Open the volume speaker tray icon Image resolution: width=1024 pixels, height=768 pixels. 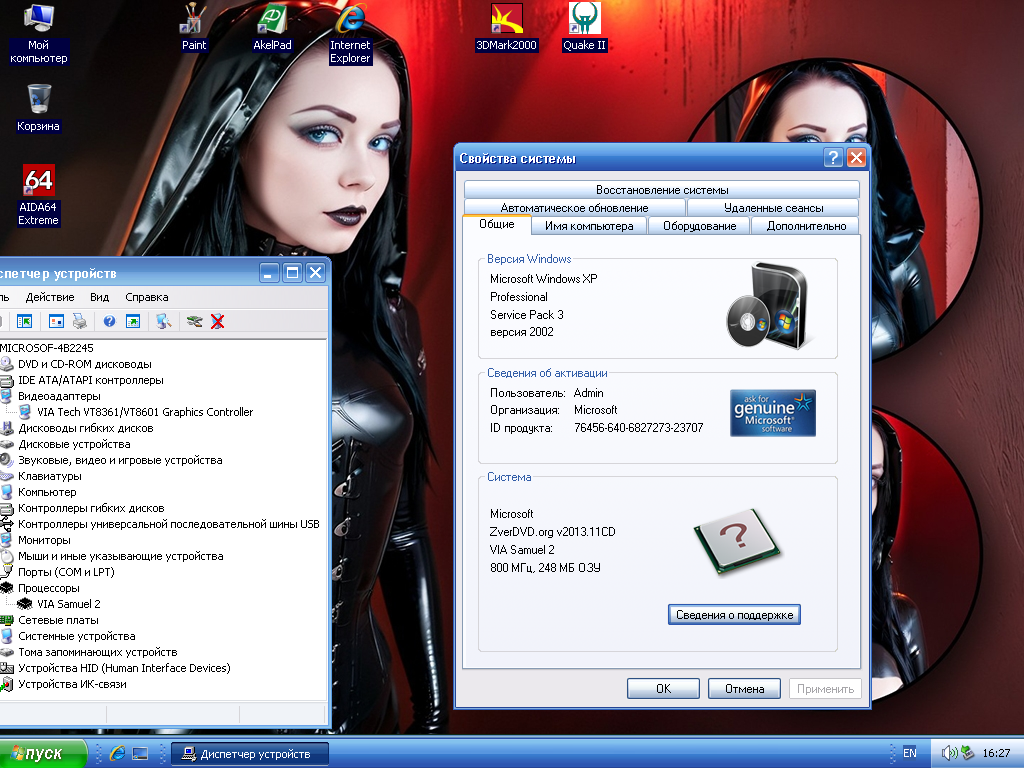coord(949,753)
